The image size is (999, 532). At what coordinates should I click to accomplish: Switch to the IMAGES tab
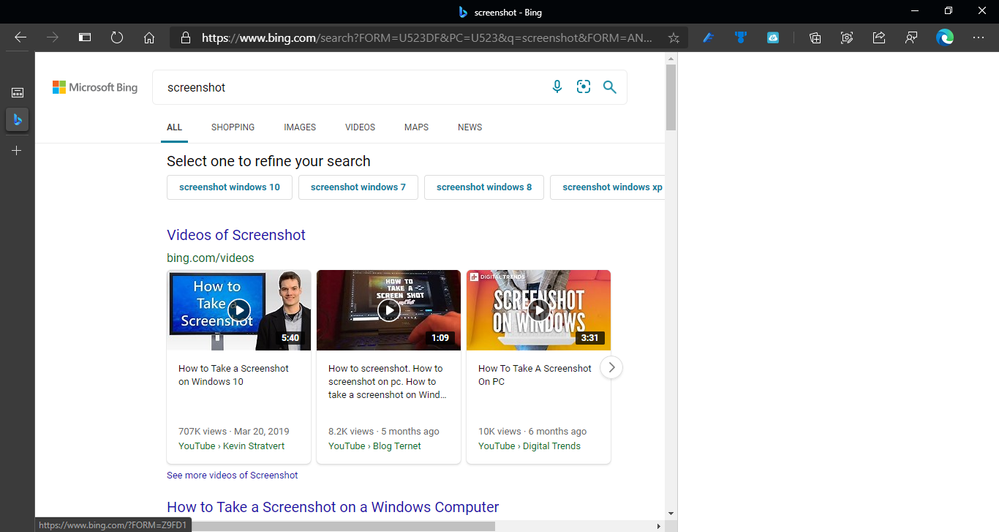tap(299, 127)
